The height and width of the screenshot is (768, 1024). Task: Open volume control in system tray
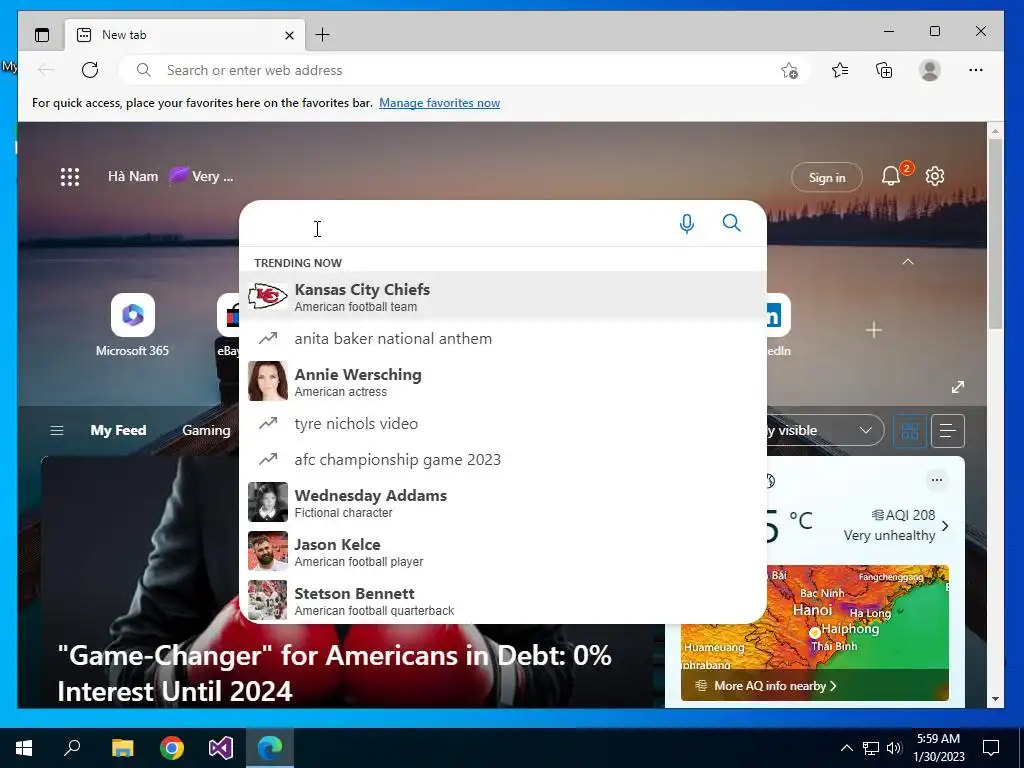pyautogui.click(x=894, y=748)
